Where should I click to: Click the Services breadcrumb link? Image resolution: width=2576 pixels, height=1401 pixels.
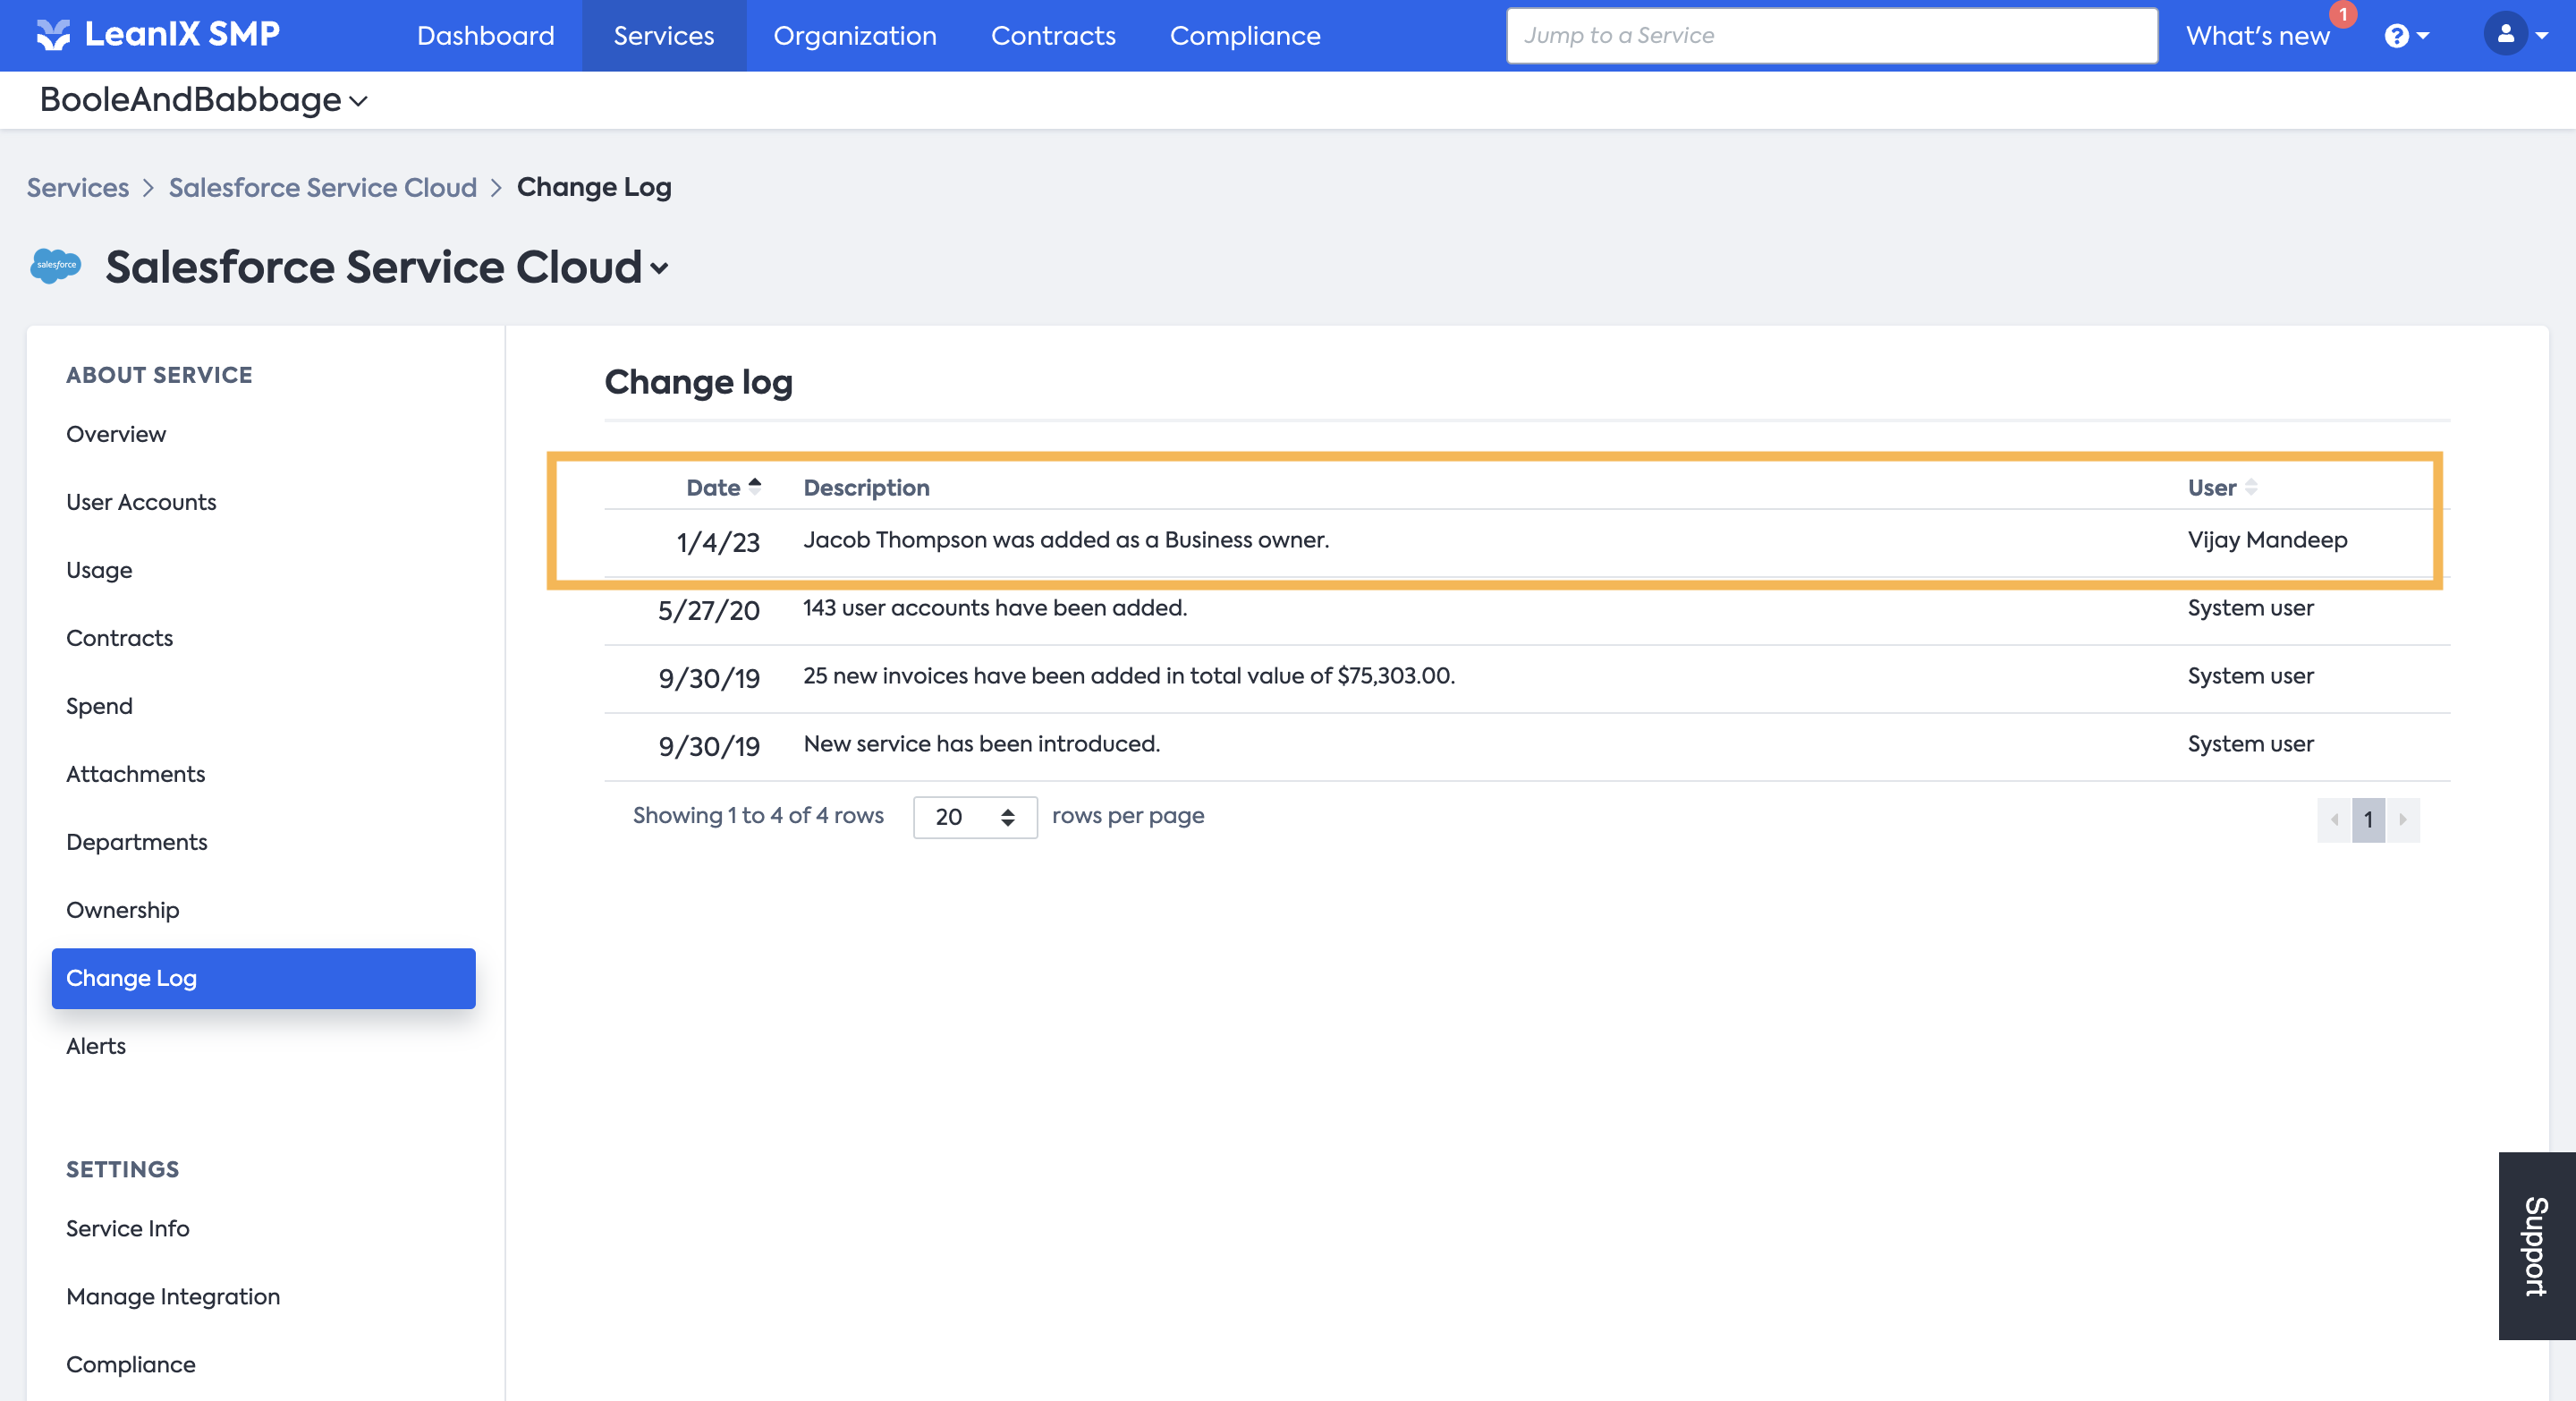(x=77, y=187)
